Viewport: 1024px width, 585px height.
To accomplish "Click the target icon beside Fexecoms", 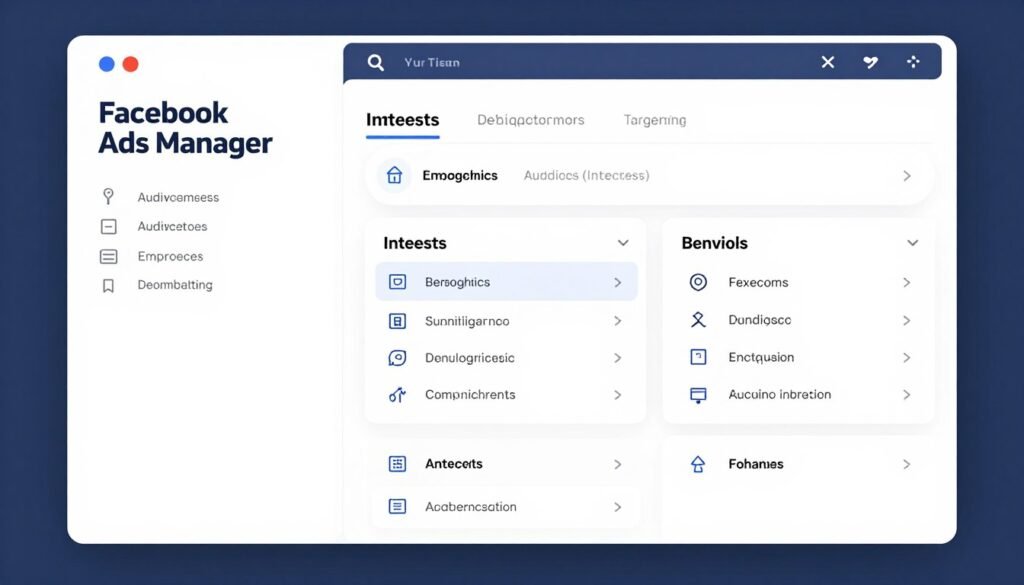I will pos(698,282).
